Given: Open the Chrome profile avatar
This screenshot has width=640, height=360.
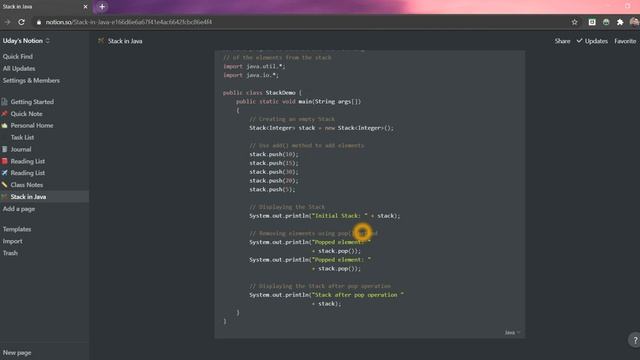Looking at the screenshot, I should (634, 22).
